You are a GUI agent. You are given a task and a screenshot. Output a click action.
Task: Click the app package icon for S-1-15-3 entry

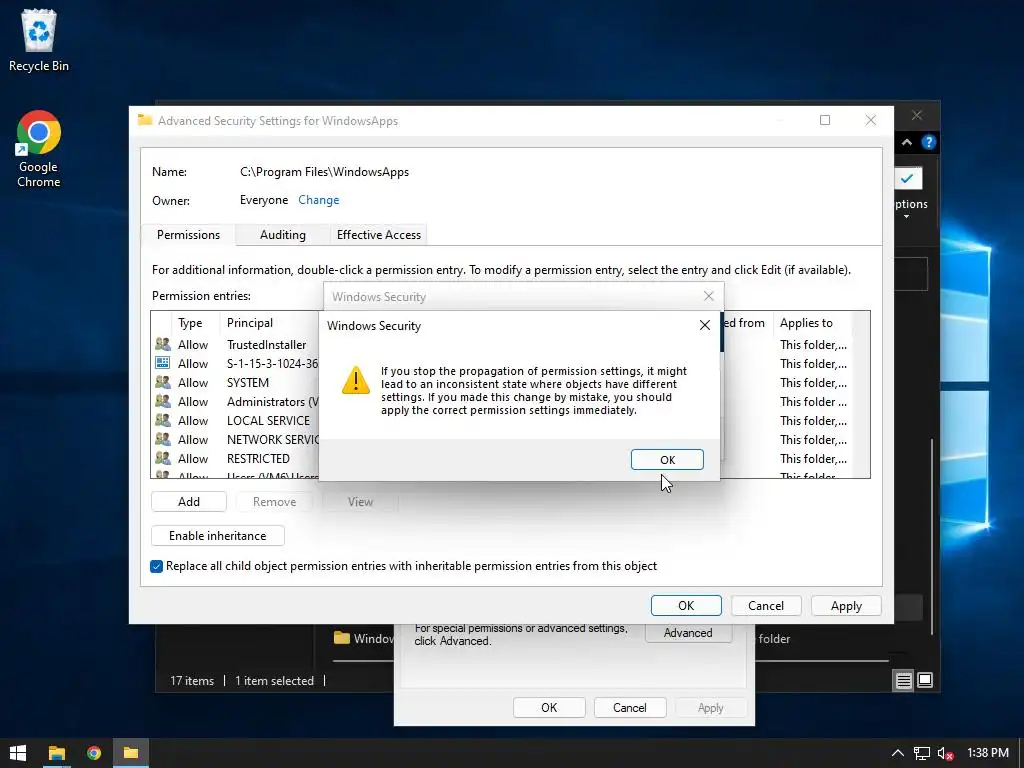click(x=163, y=363)
